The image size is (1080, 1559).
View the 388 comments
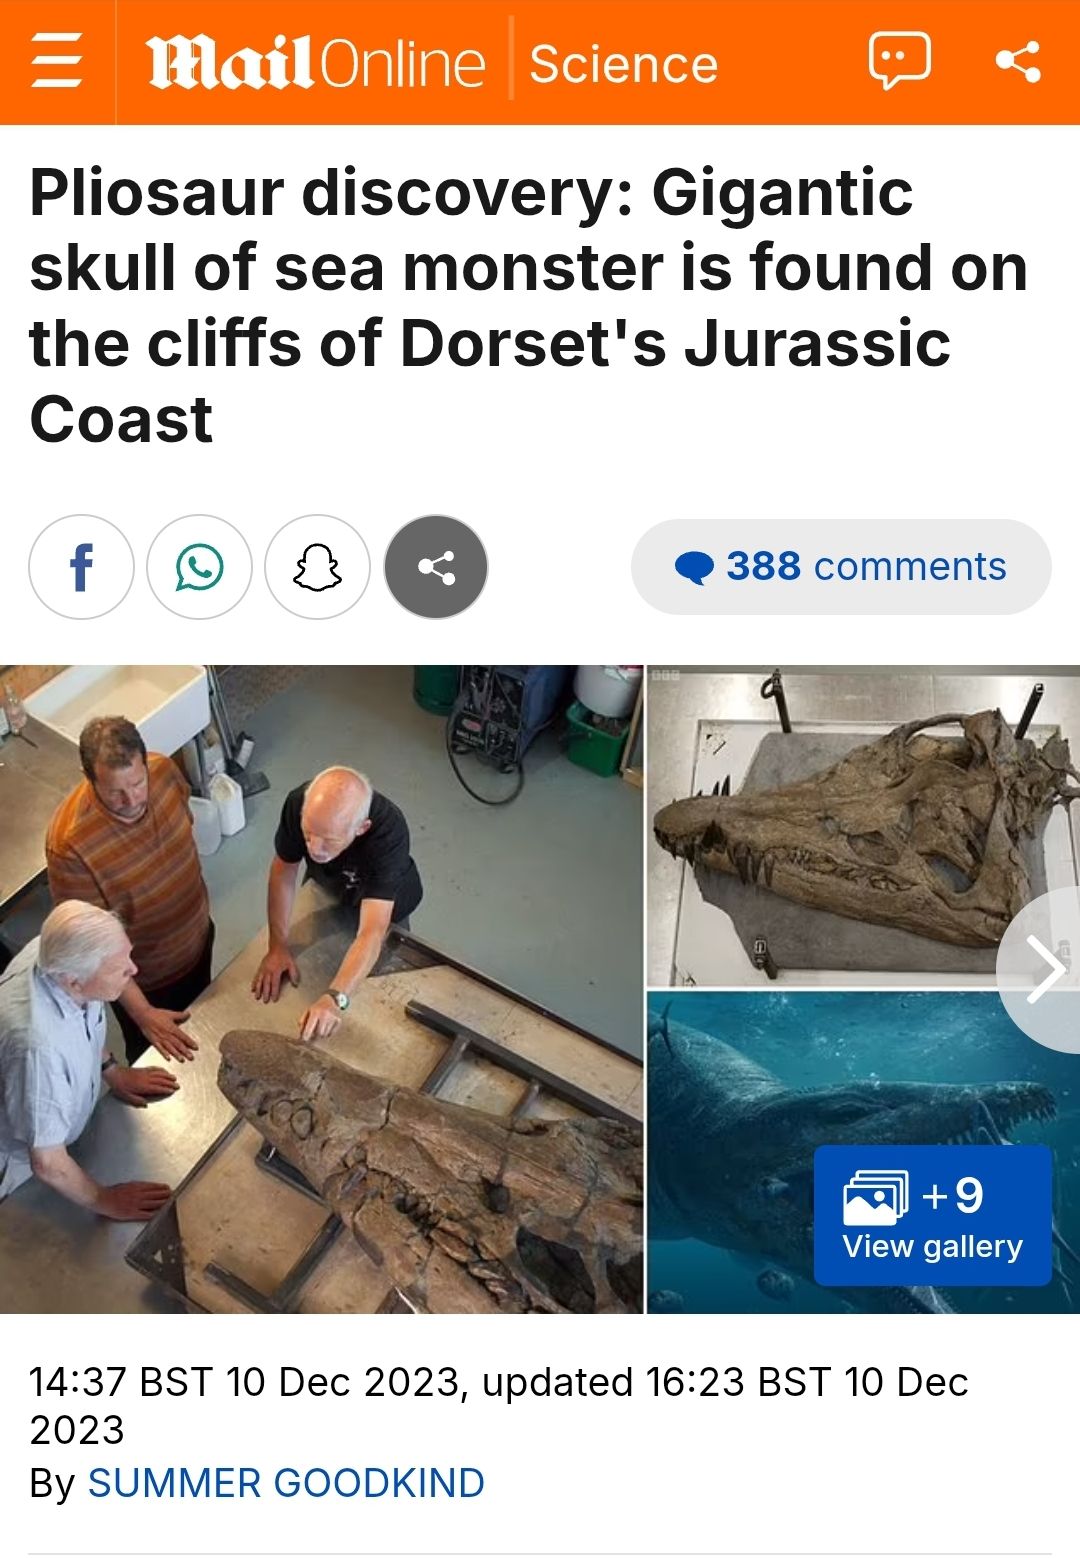point(841,567)
